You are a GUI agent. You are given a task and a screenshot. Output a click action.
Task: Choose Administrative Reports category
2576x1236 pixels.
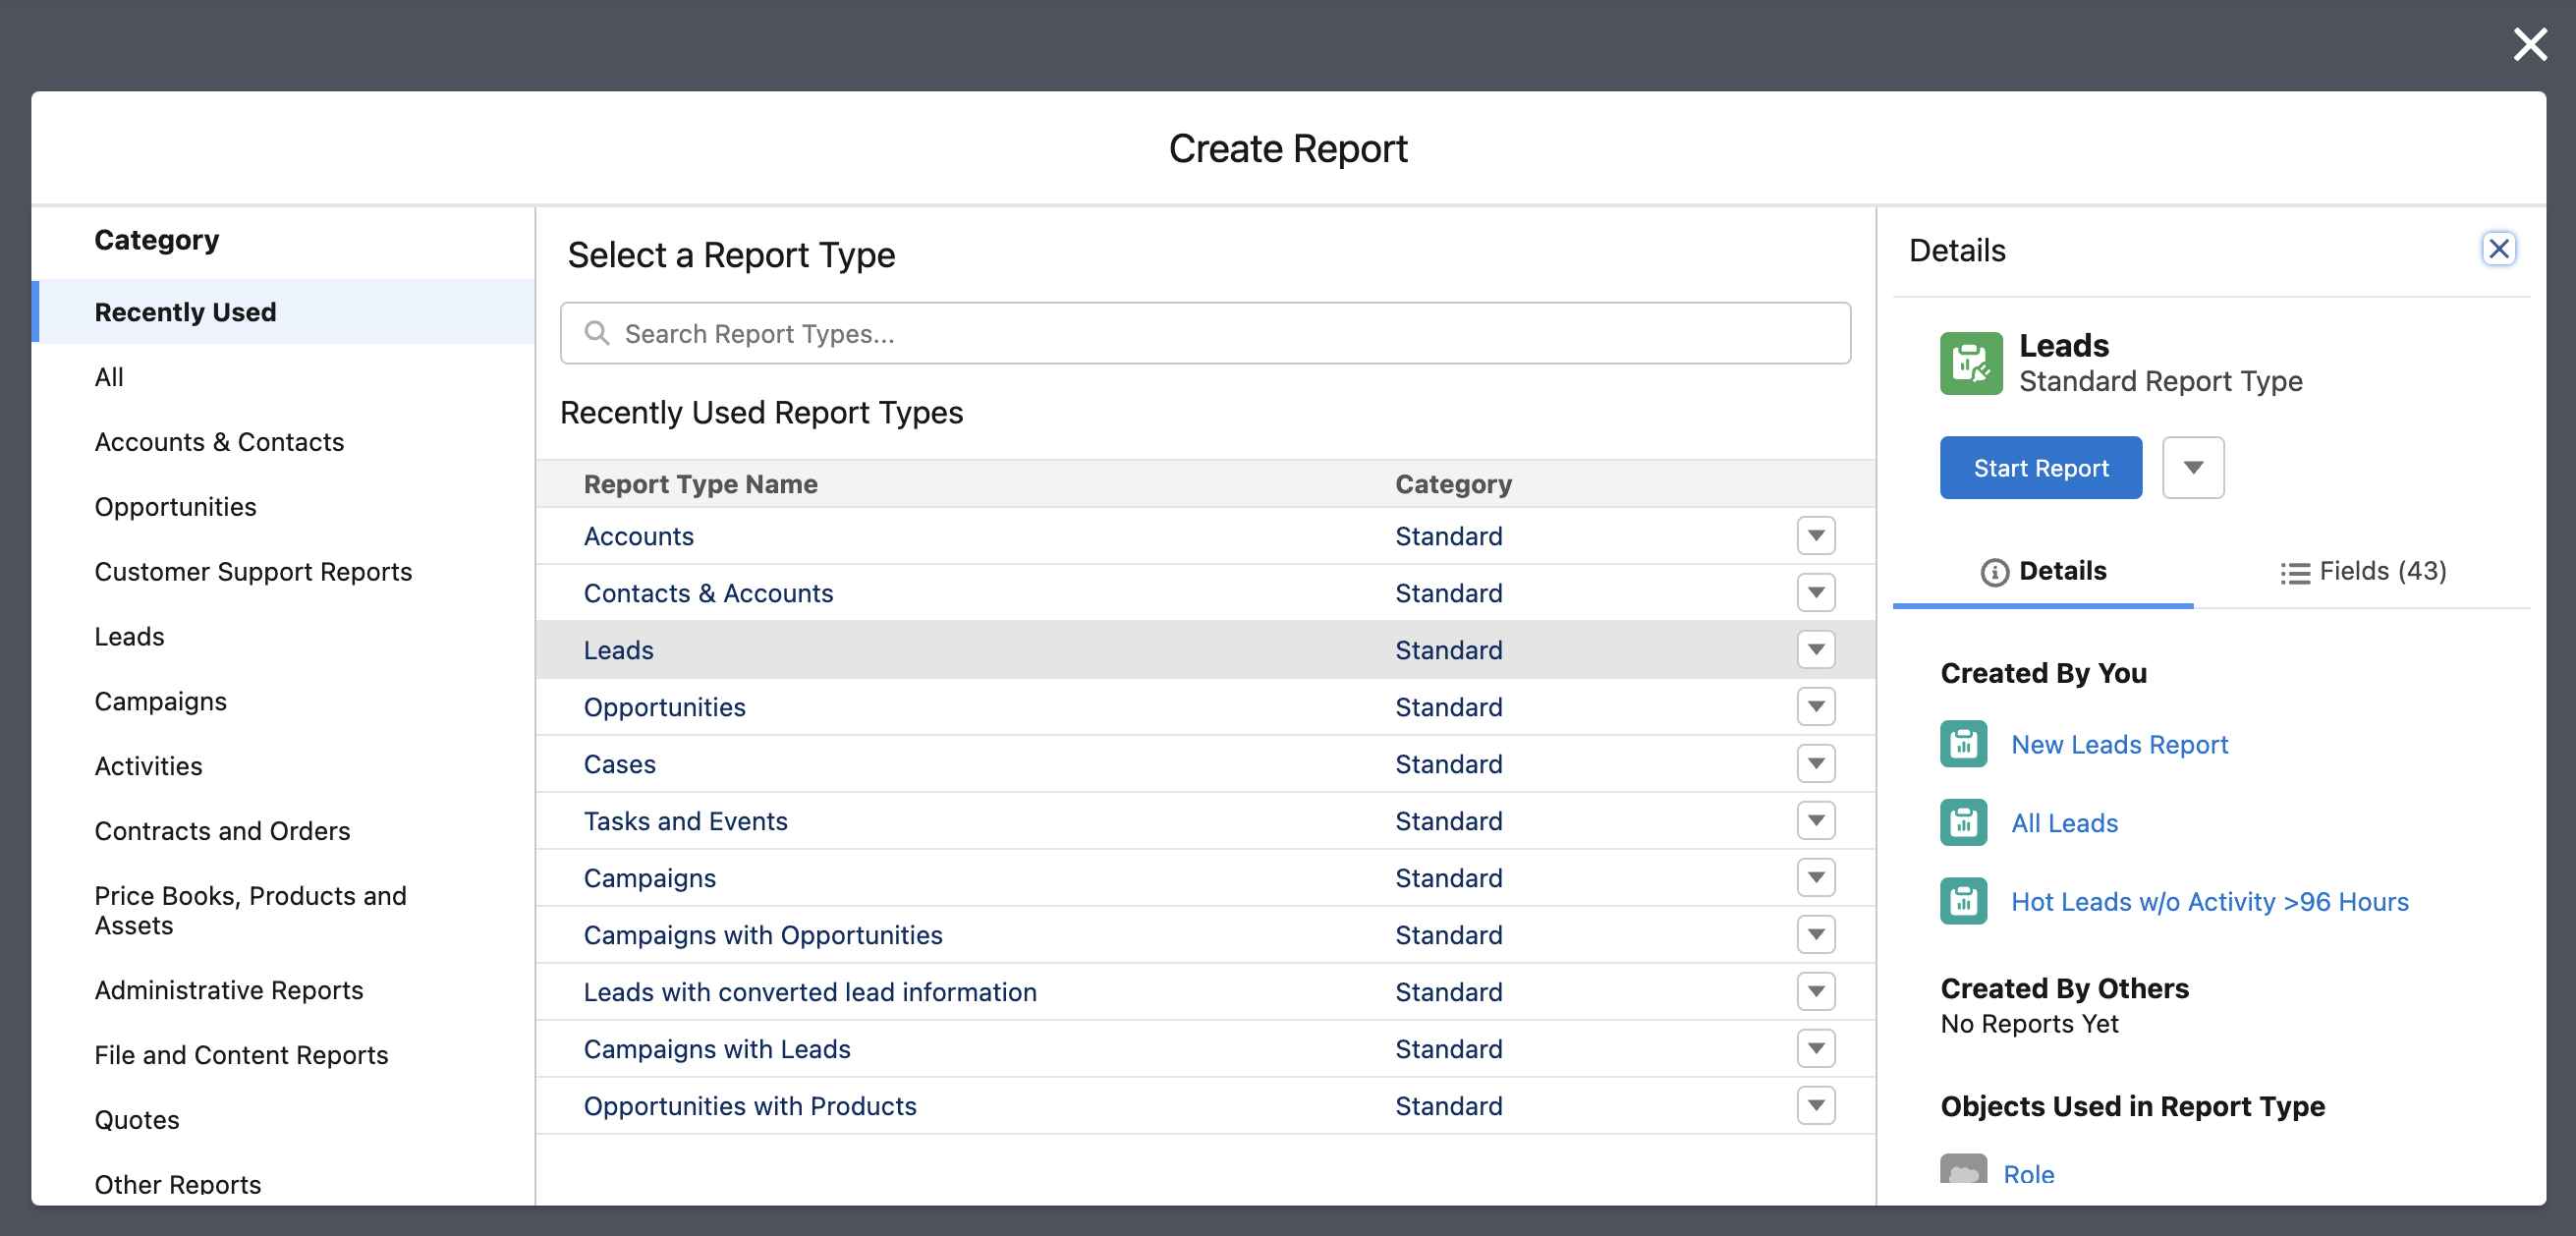coord(228,990)
